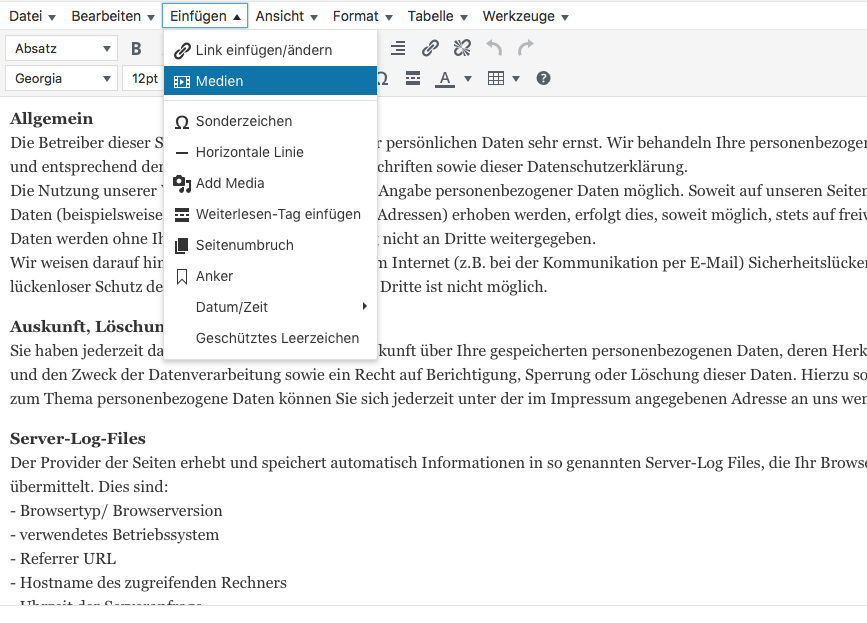The height and width of the screenshot is (623, 867).
Task: Click the read-more tag toolbar icon
Action: (x=412, y=78)
